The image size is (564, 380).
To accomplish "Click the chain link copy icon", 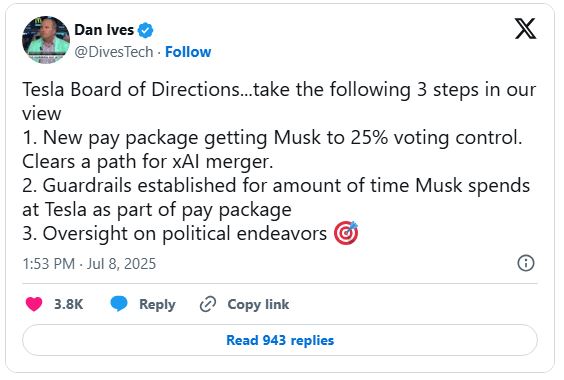I will click(208, 304).
